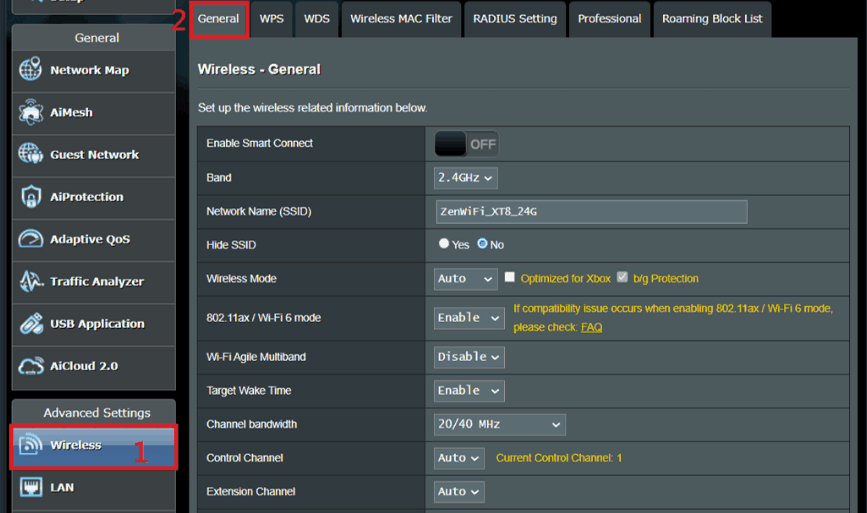Select the AiProtection shield icon

pos(31,197)
